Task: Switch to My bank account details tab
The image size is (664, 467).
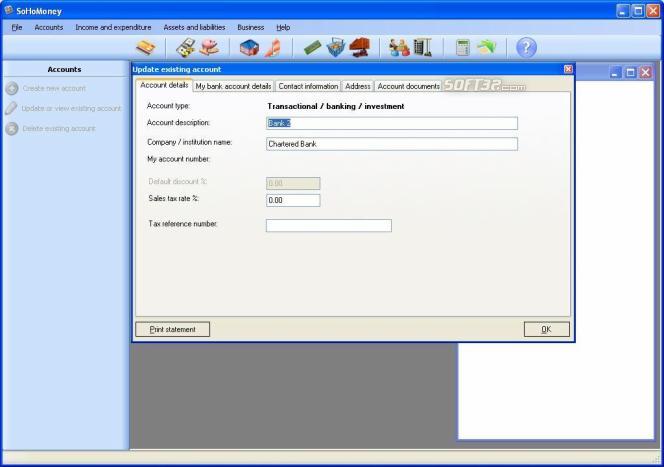Action: (x=233, y=86)
